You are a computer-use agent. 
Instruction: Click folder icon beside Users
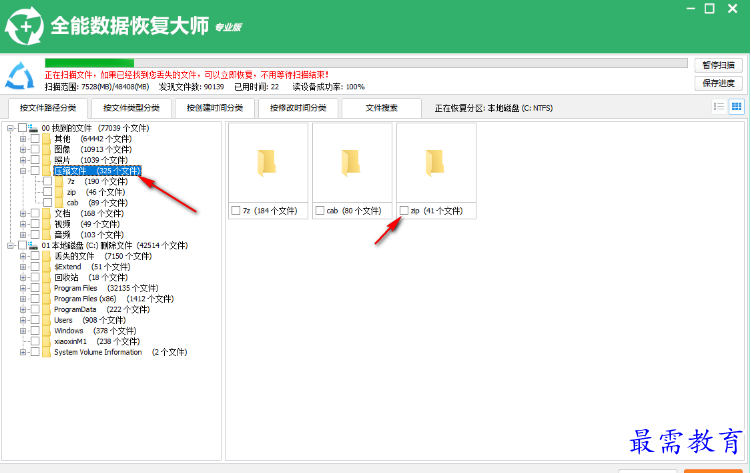click(46, 320)
